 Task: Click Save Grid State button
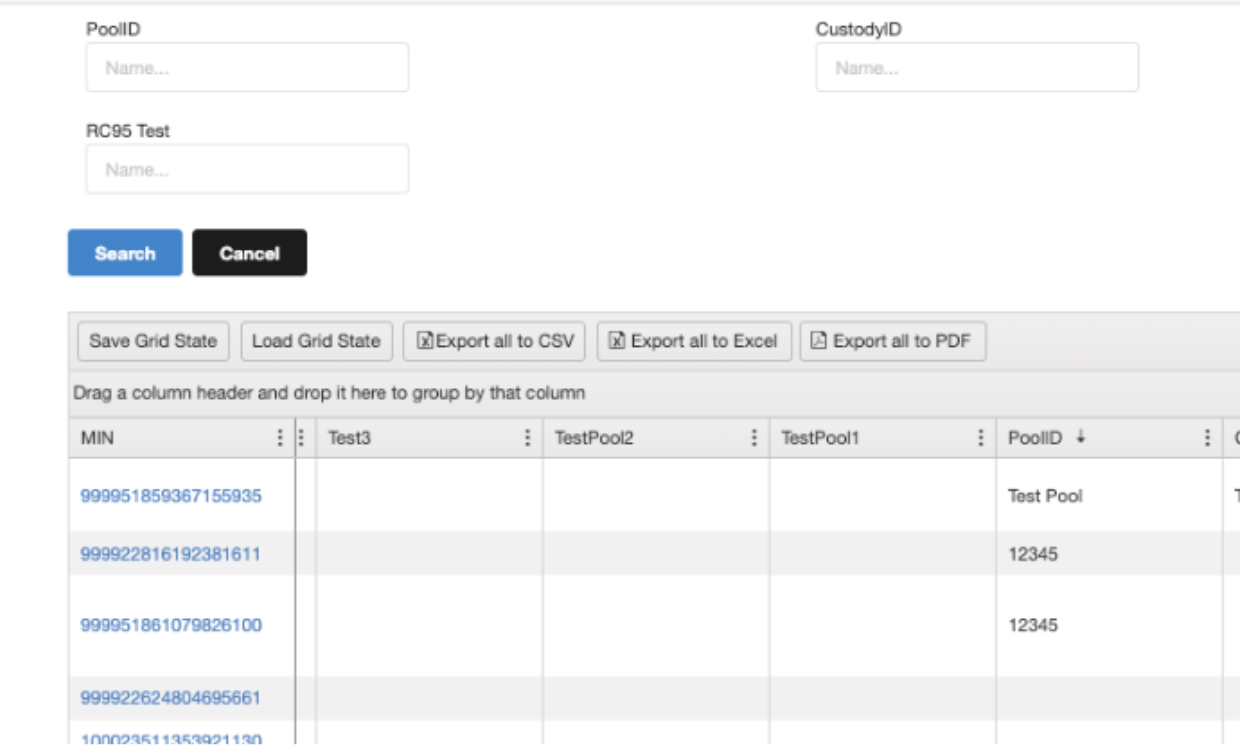pos(153,341)
